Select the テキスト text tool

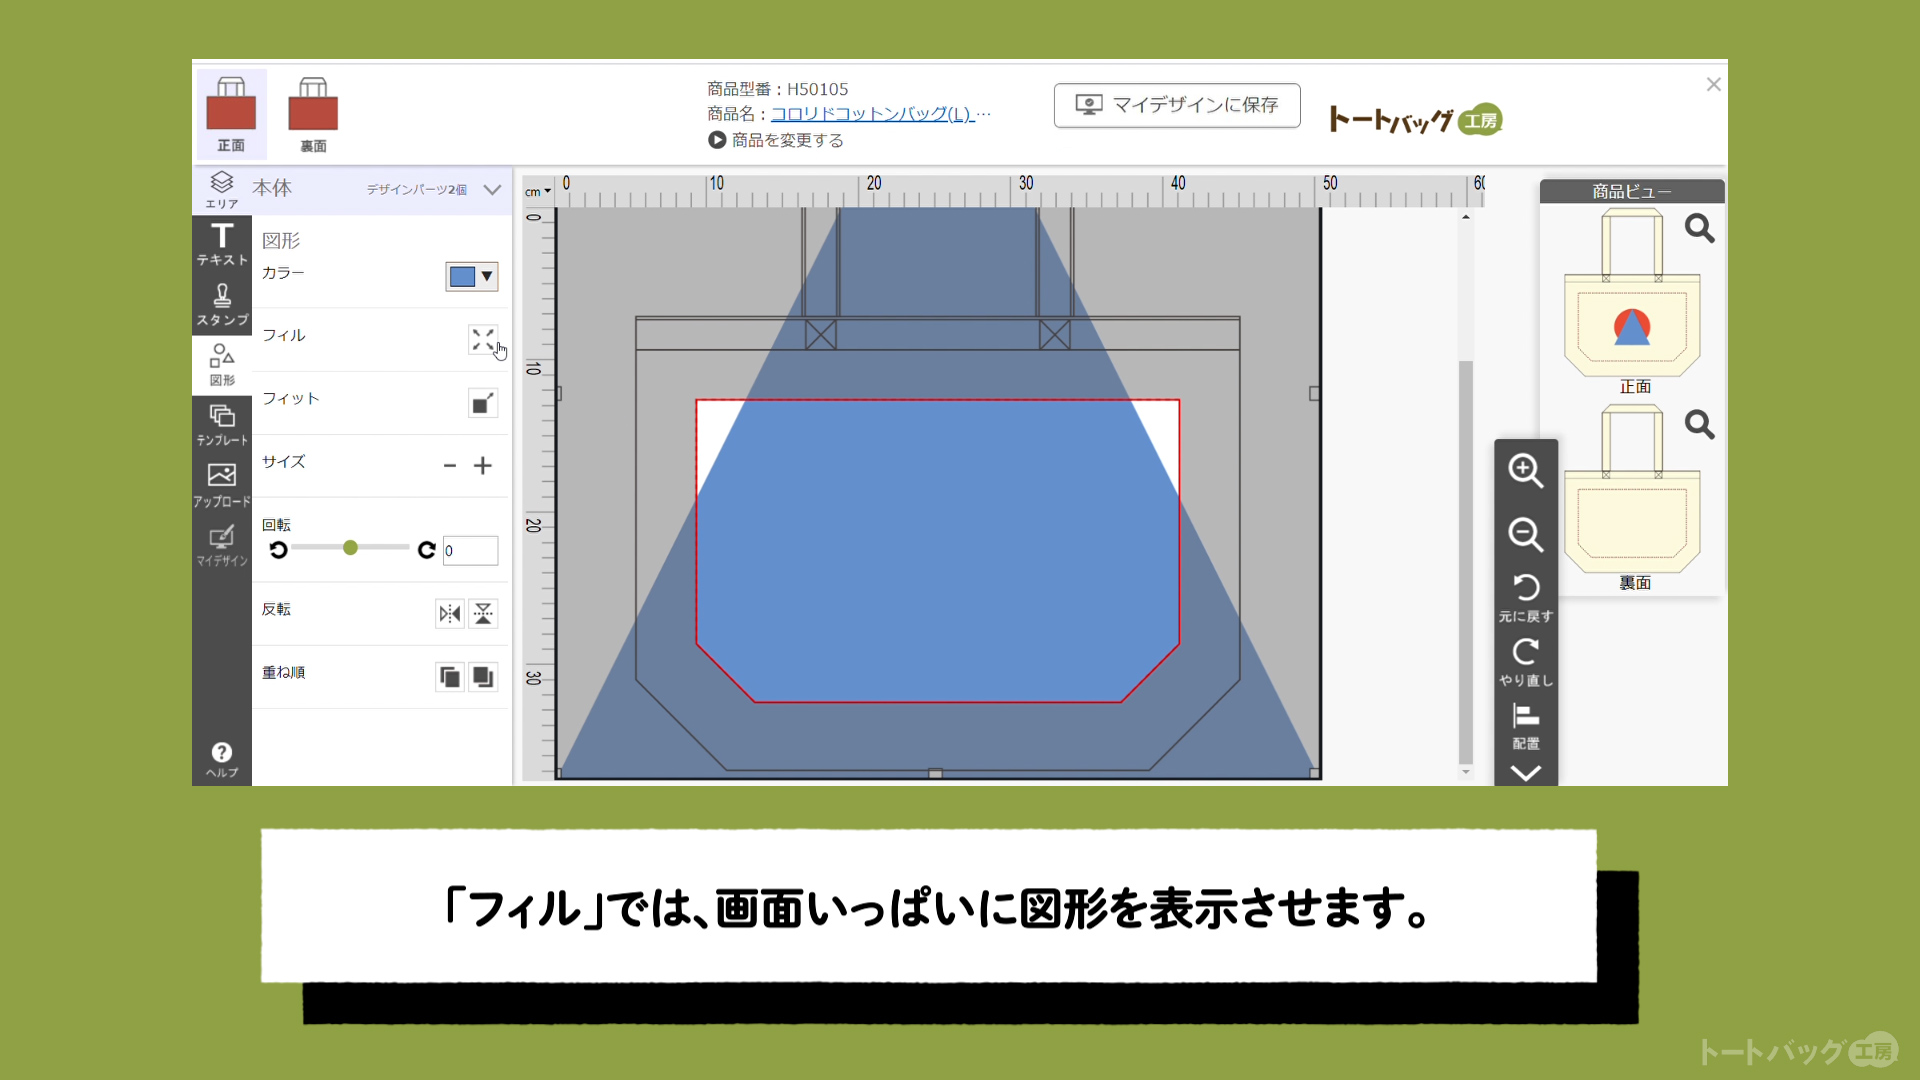[x=222, y=244]
